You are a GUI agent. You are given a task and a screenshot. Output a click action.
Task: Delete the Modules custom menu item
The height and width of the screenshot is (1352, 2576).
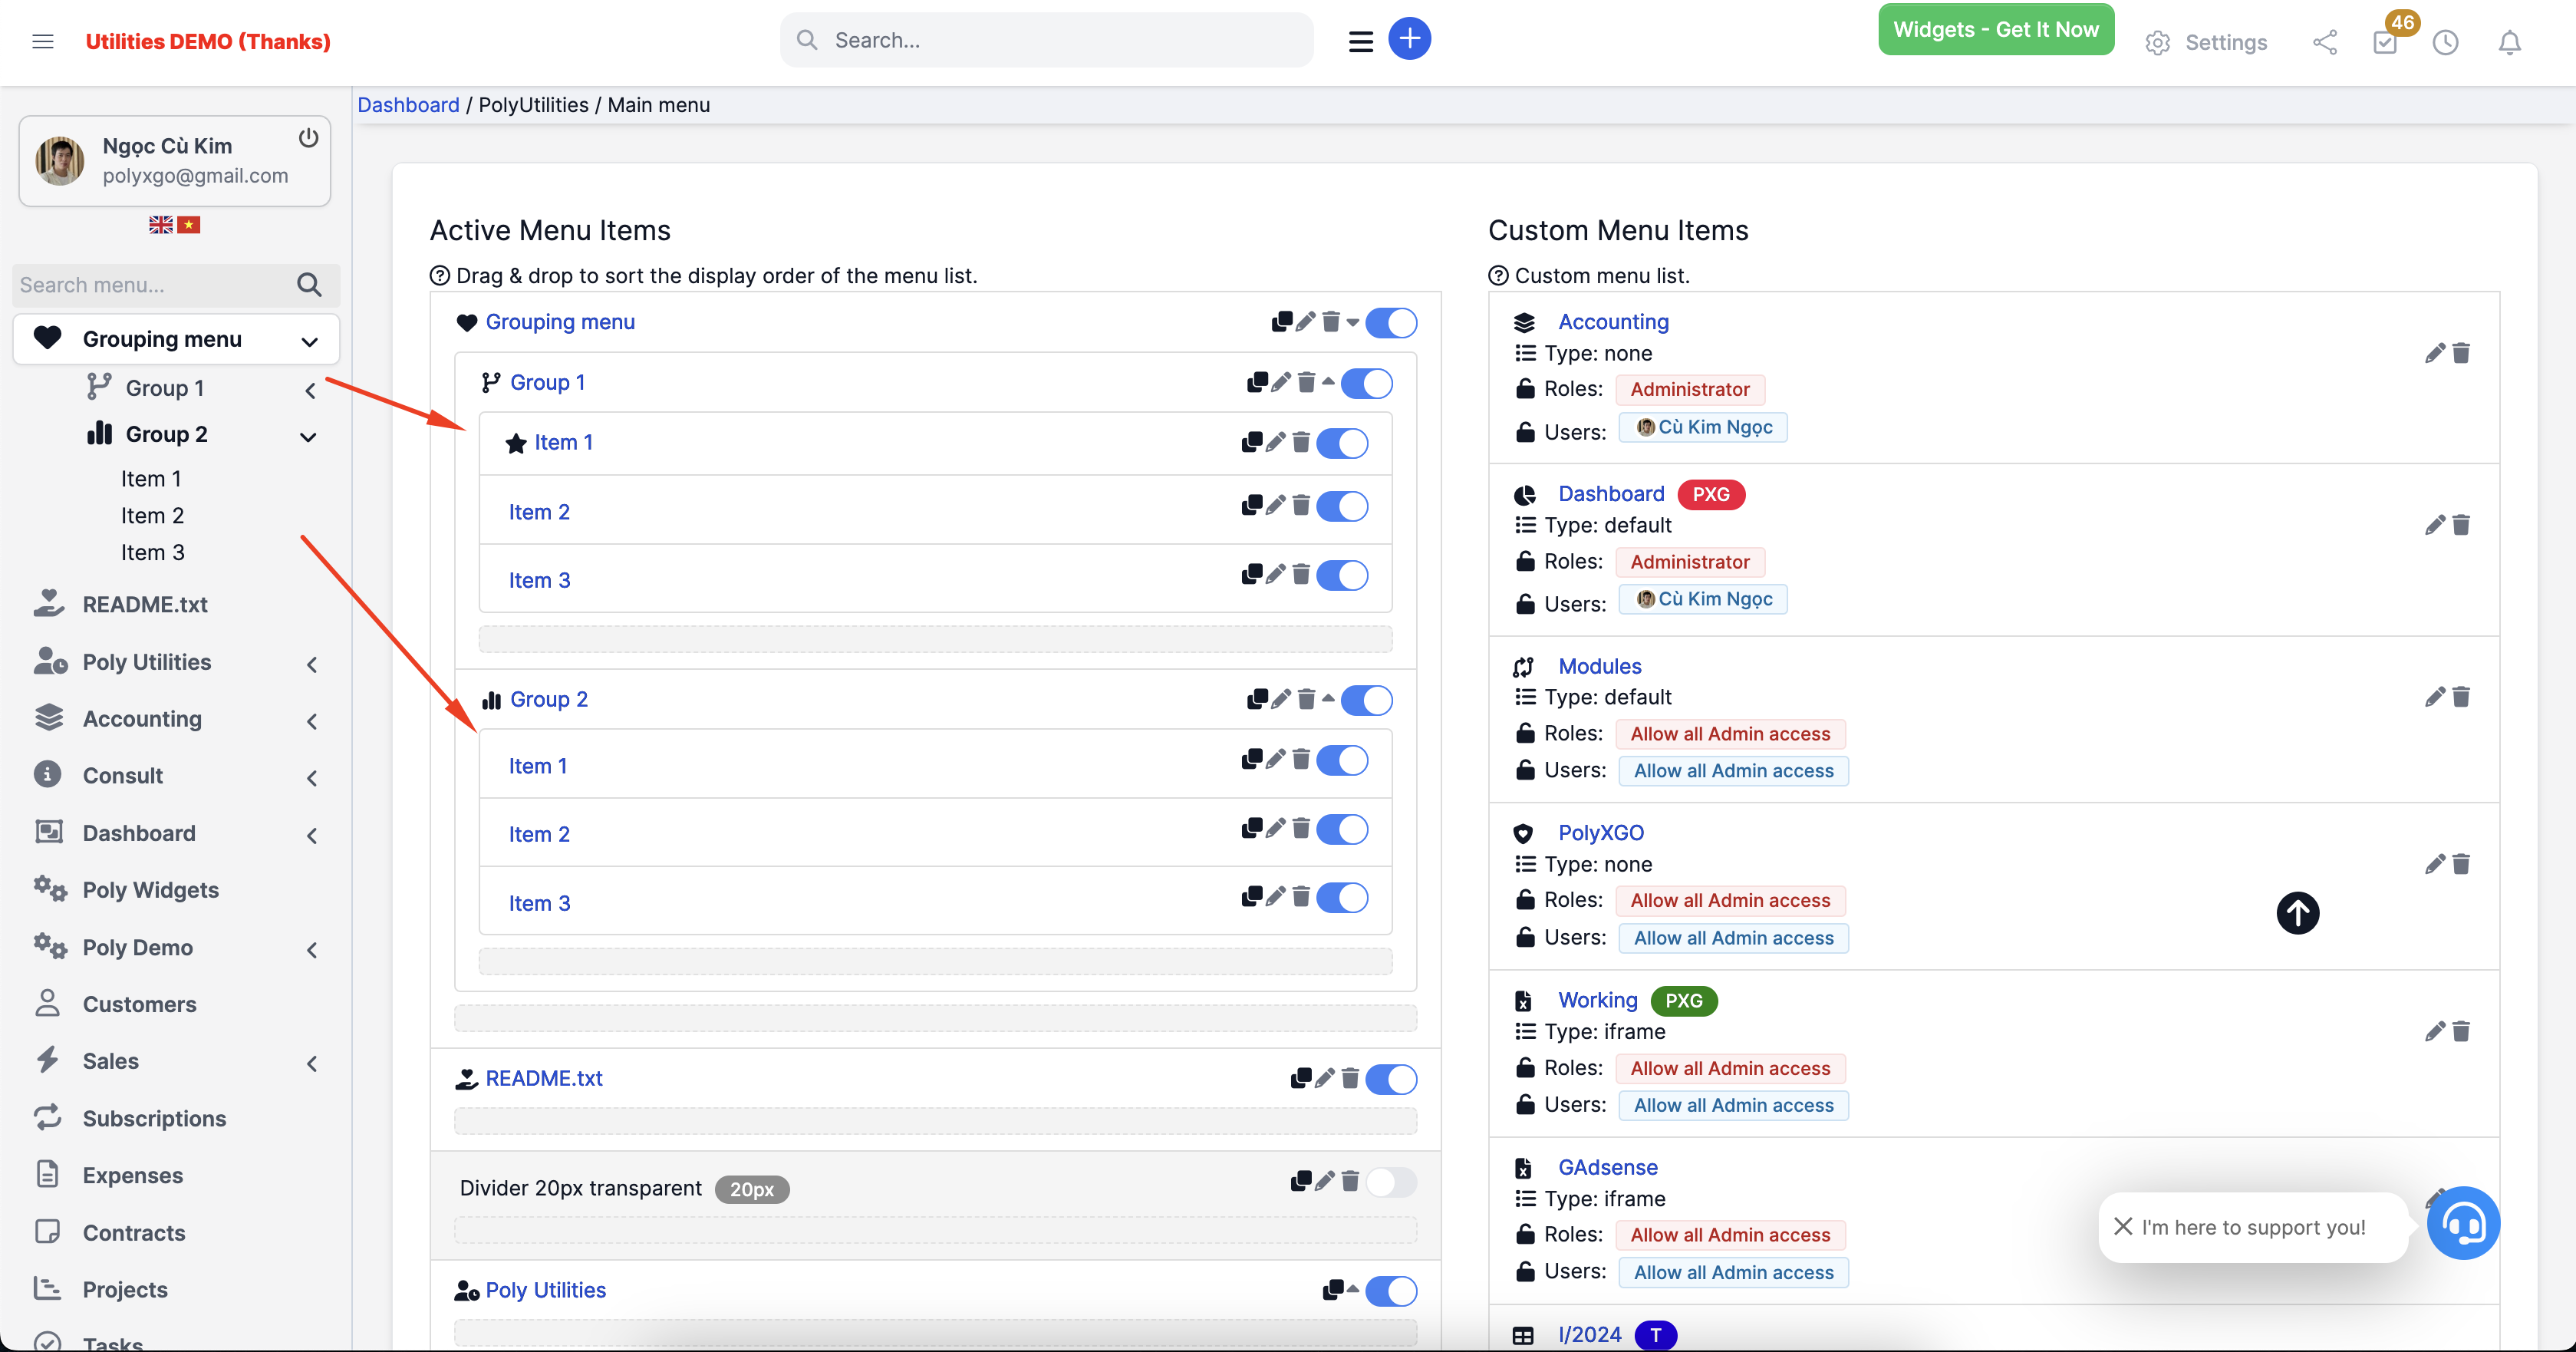pyautogui.click(x=2462, y=696)
